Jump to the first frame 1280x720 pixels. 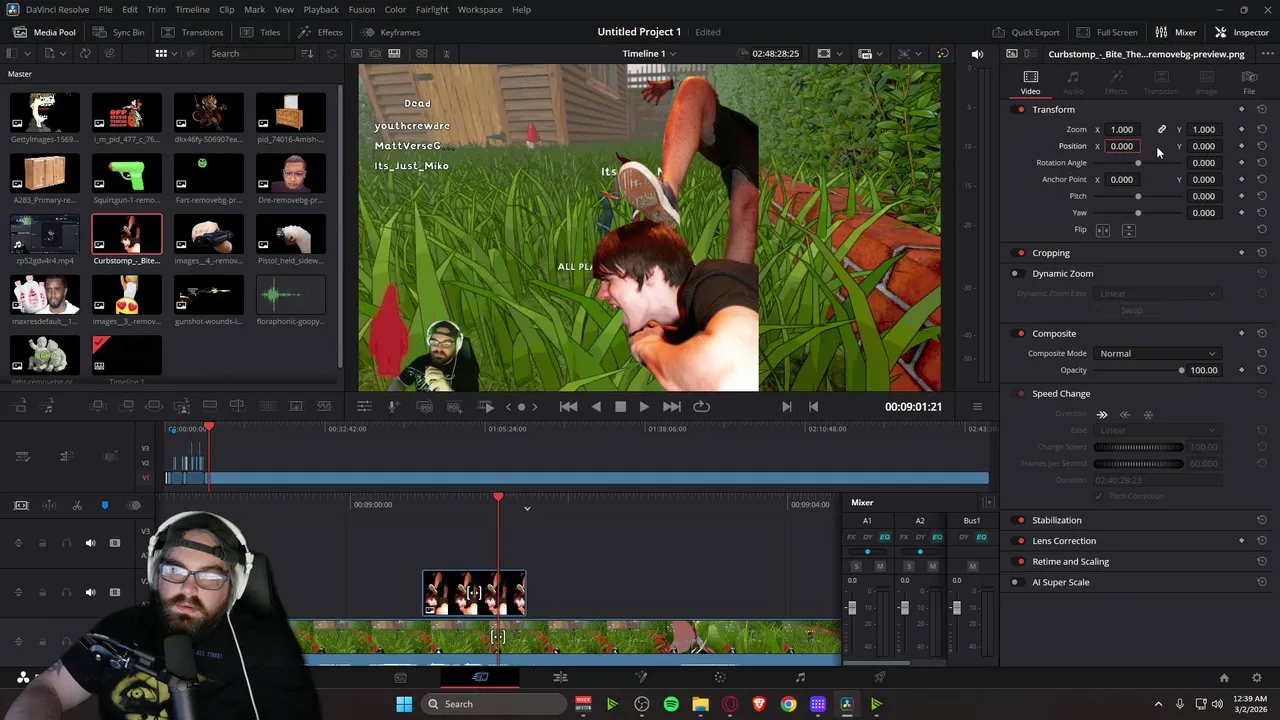pyautogui.click(x=568, y=406)
